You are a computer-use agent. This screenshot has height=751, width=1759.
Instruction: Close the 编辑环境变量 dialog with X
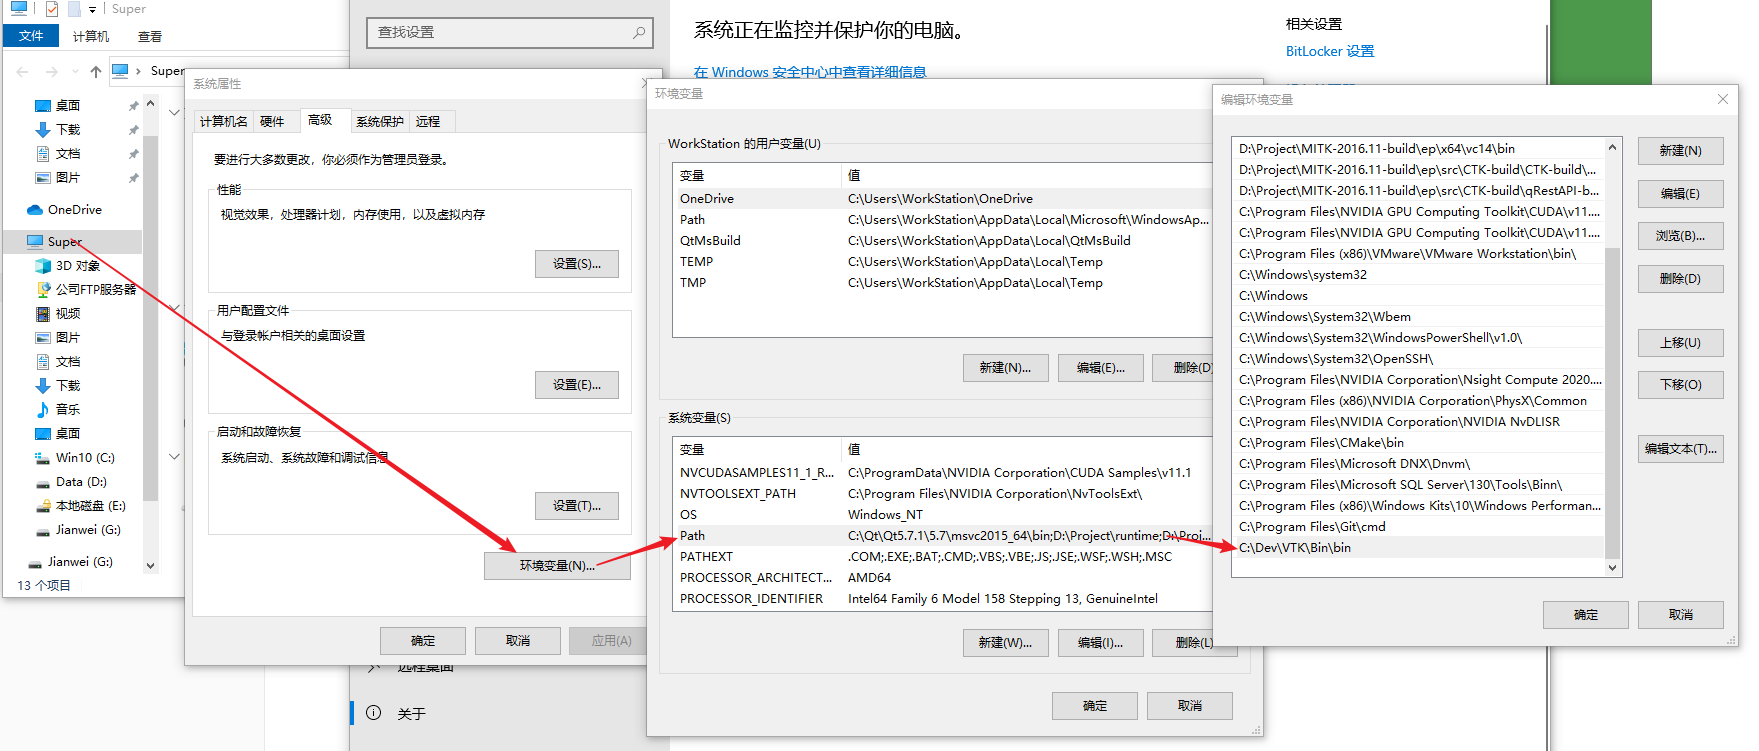(1722, 99)
